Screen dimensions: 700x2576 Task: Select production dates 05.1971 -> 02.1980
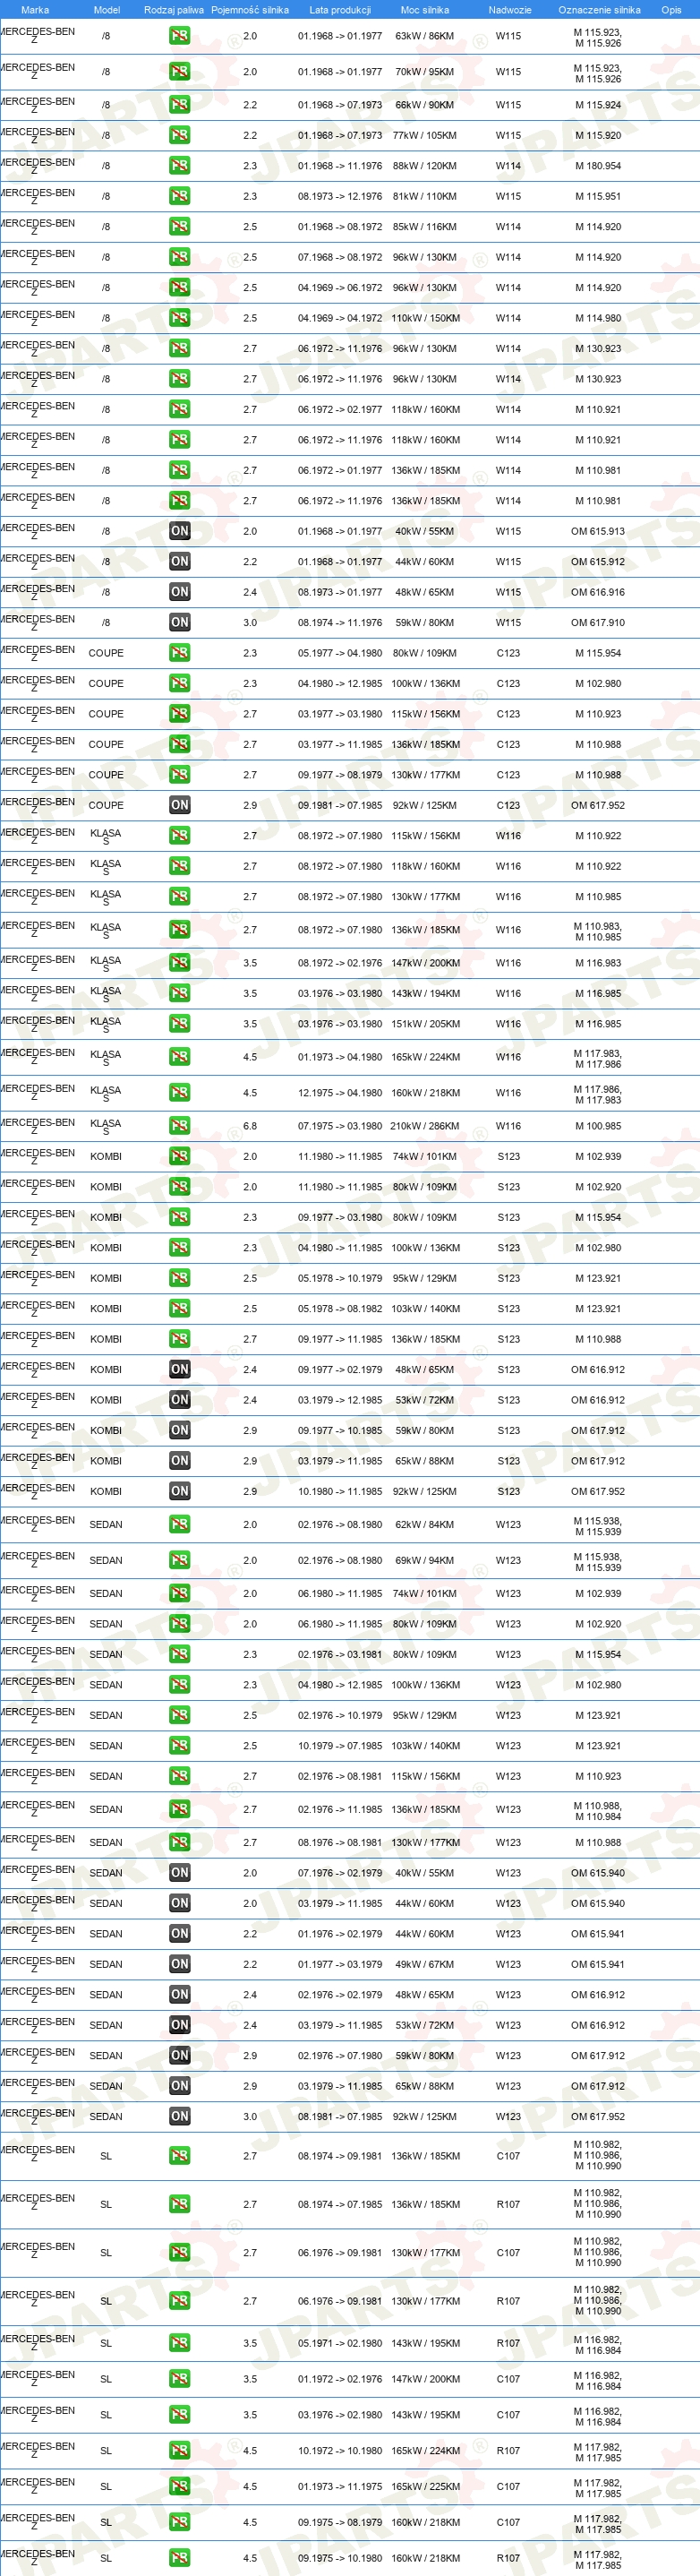[x=340, y=2343]
